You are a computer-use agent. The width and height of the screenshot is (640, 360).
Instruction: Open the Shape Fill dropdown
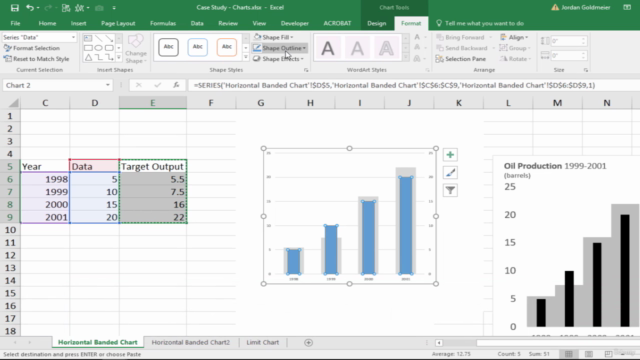274,37
